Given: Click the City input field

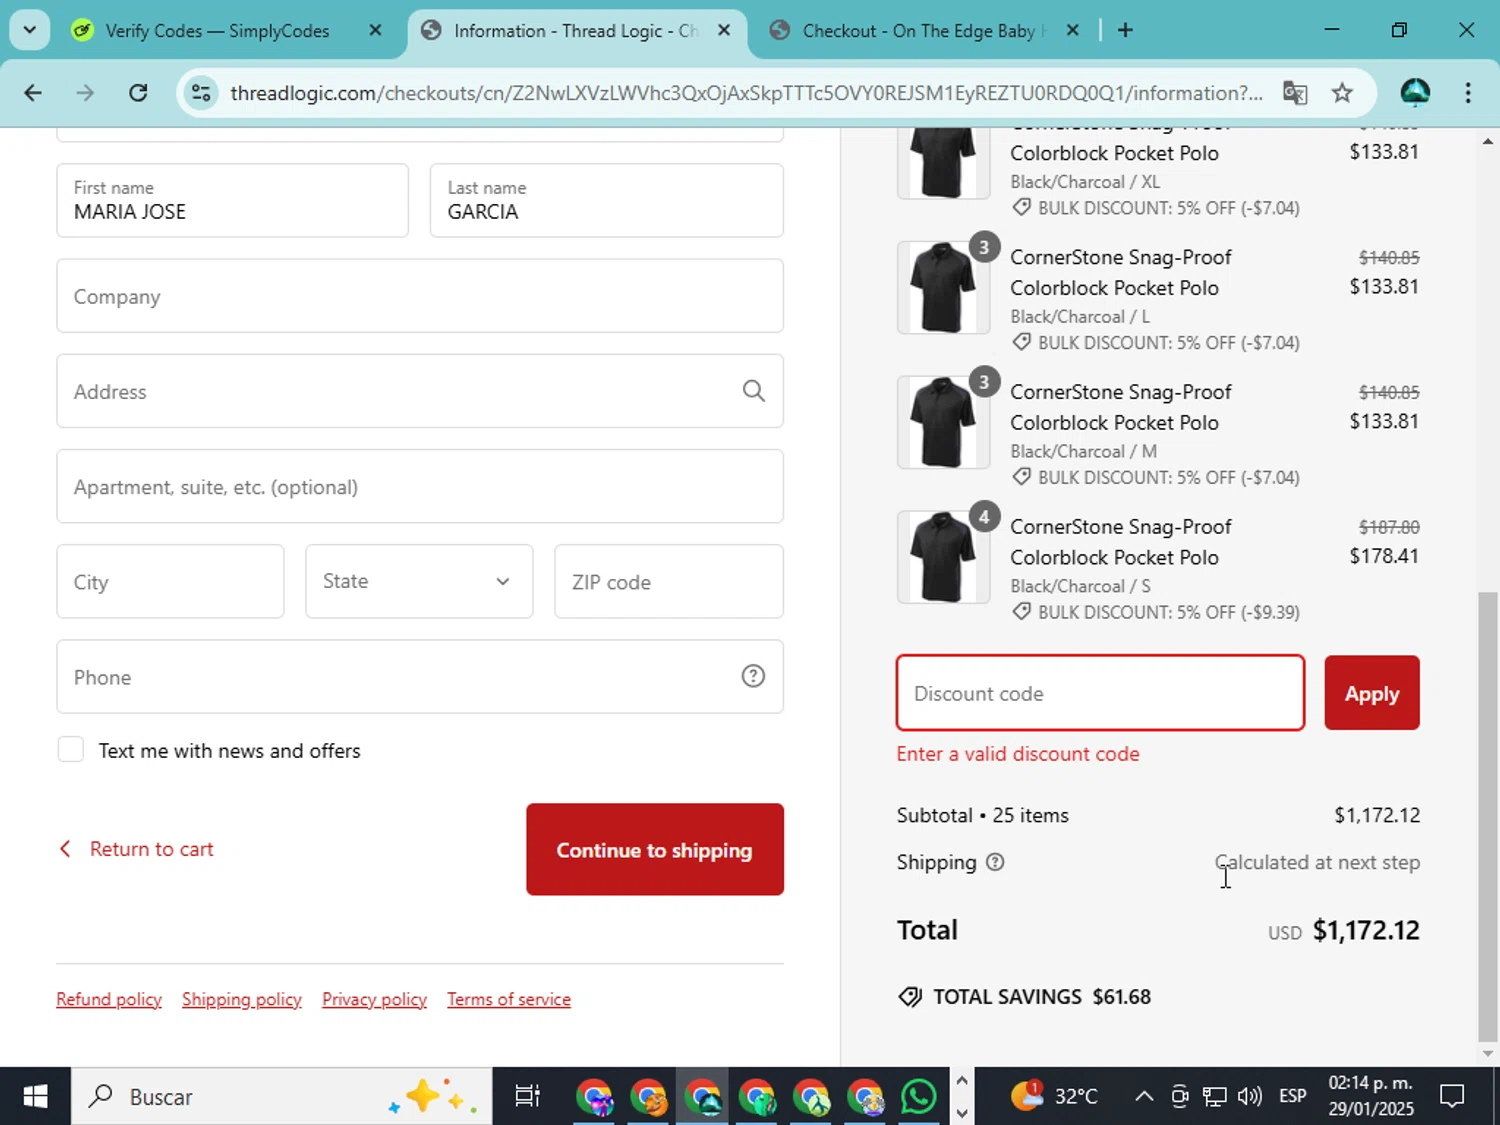Looking at the screenshot, I should 170,581.
